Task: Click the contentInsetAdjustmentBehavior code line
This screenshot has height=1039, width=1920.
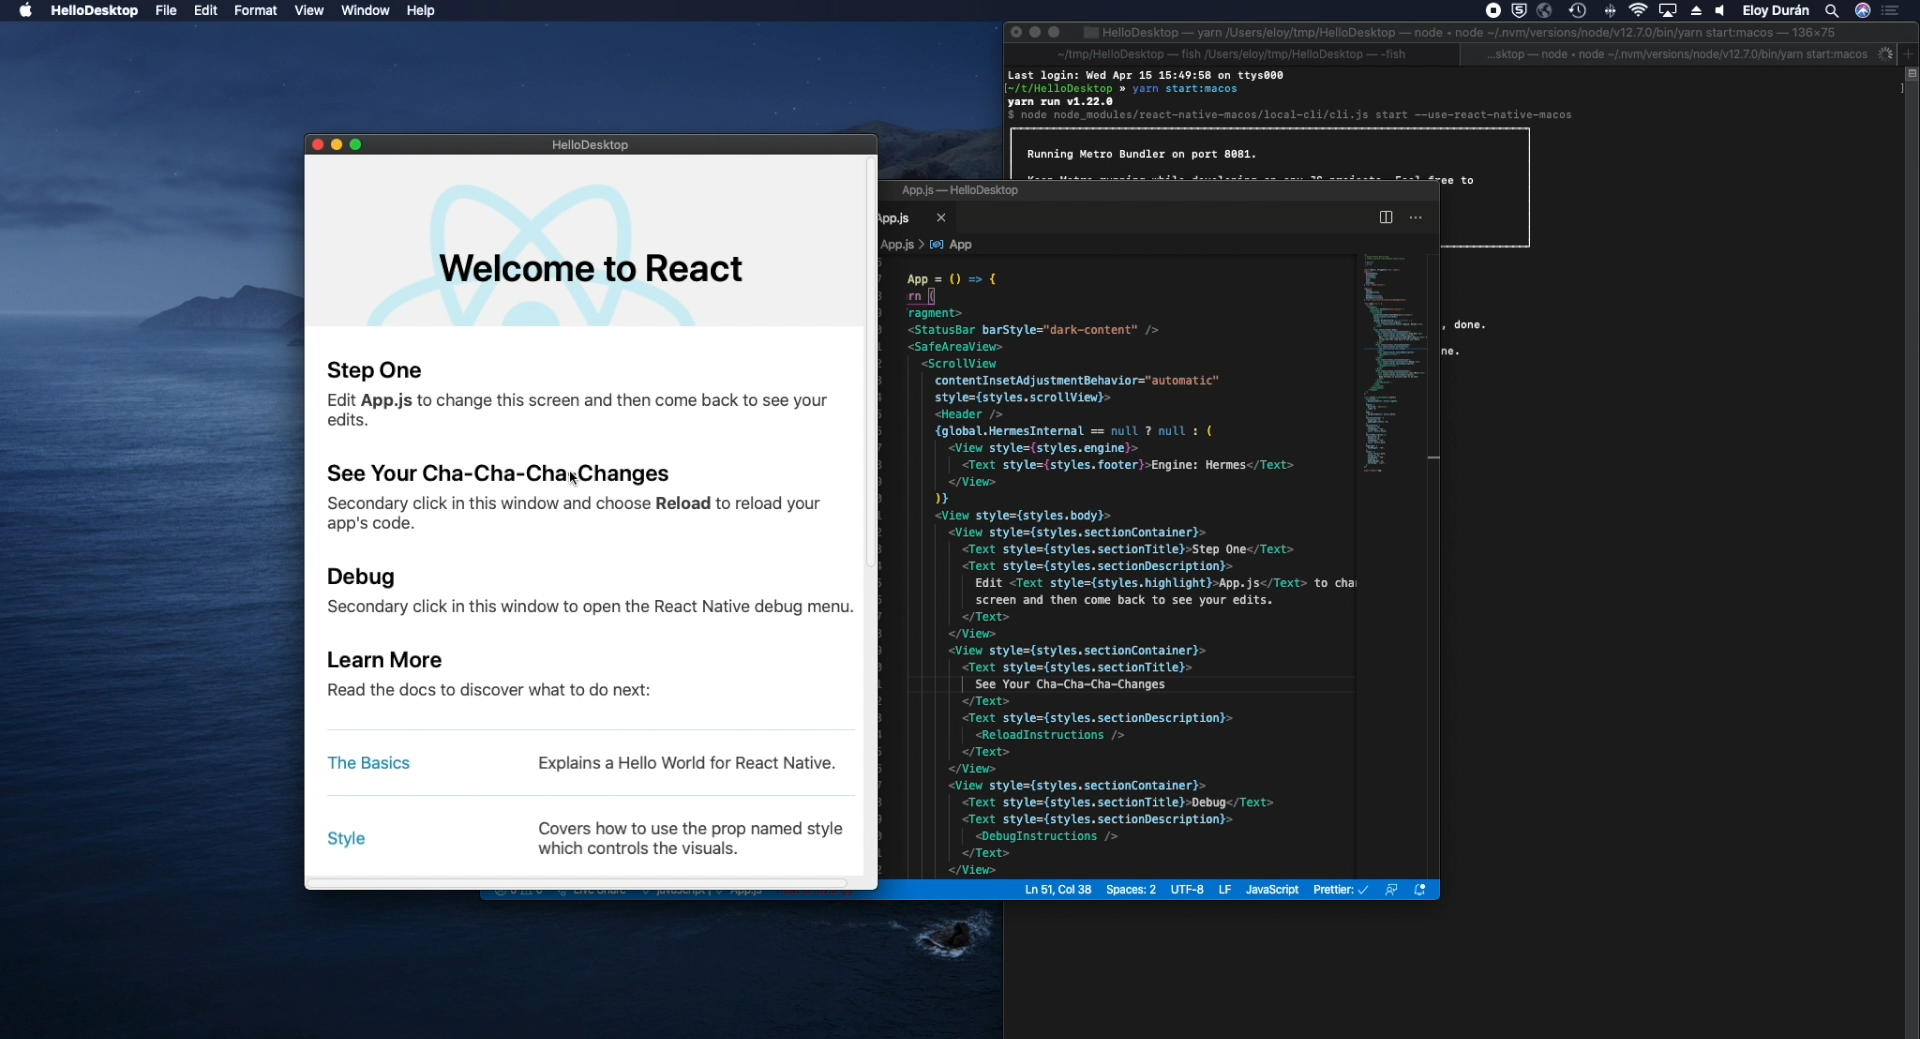Action: pos(1076,381)
